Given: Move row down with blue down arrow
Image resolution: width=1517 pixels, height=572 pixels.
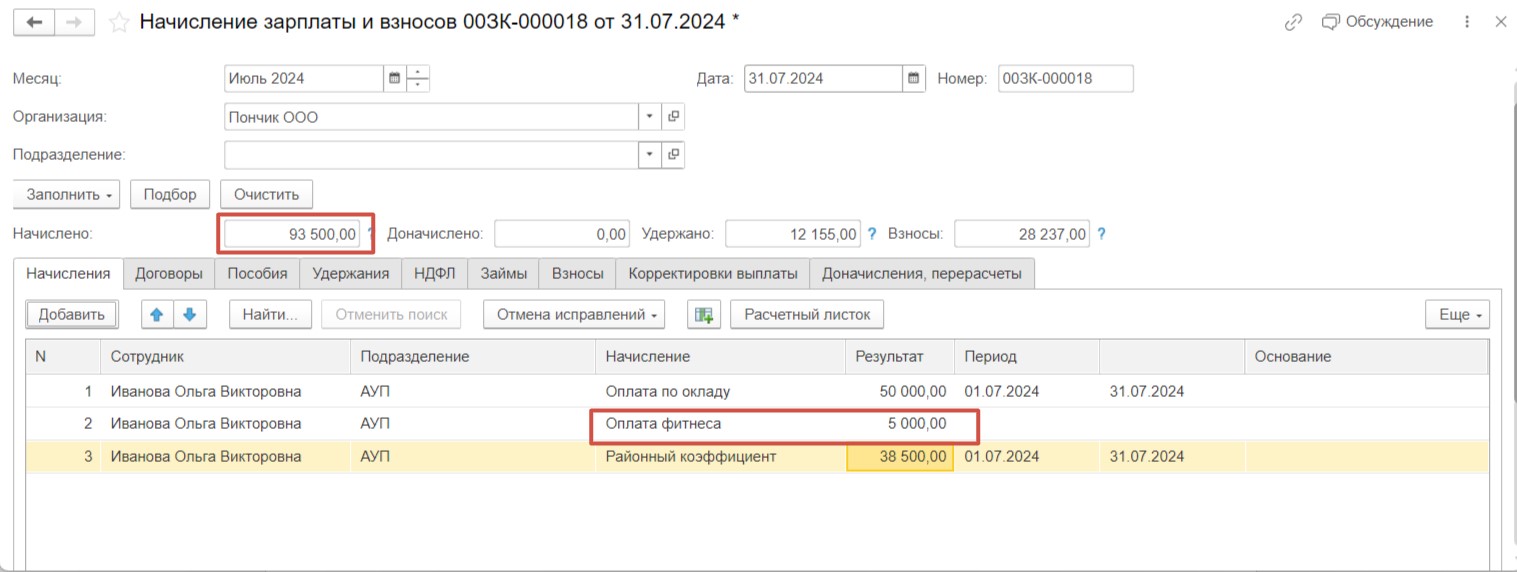Looking at the screenshot, I should (189, 315).
